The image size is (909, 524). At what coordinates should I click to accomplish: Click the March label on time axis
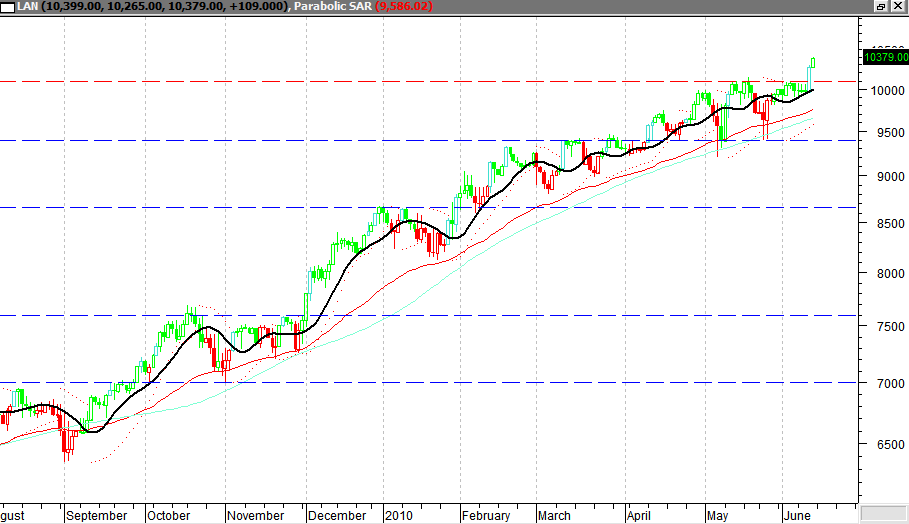pos(555,516)
